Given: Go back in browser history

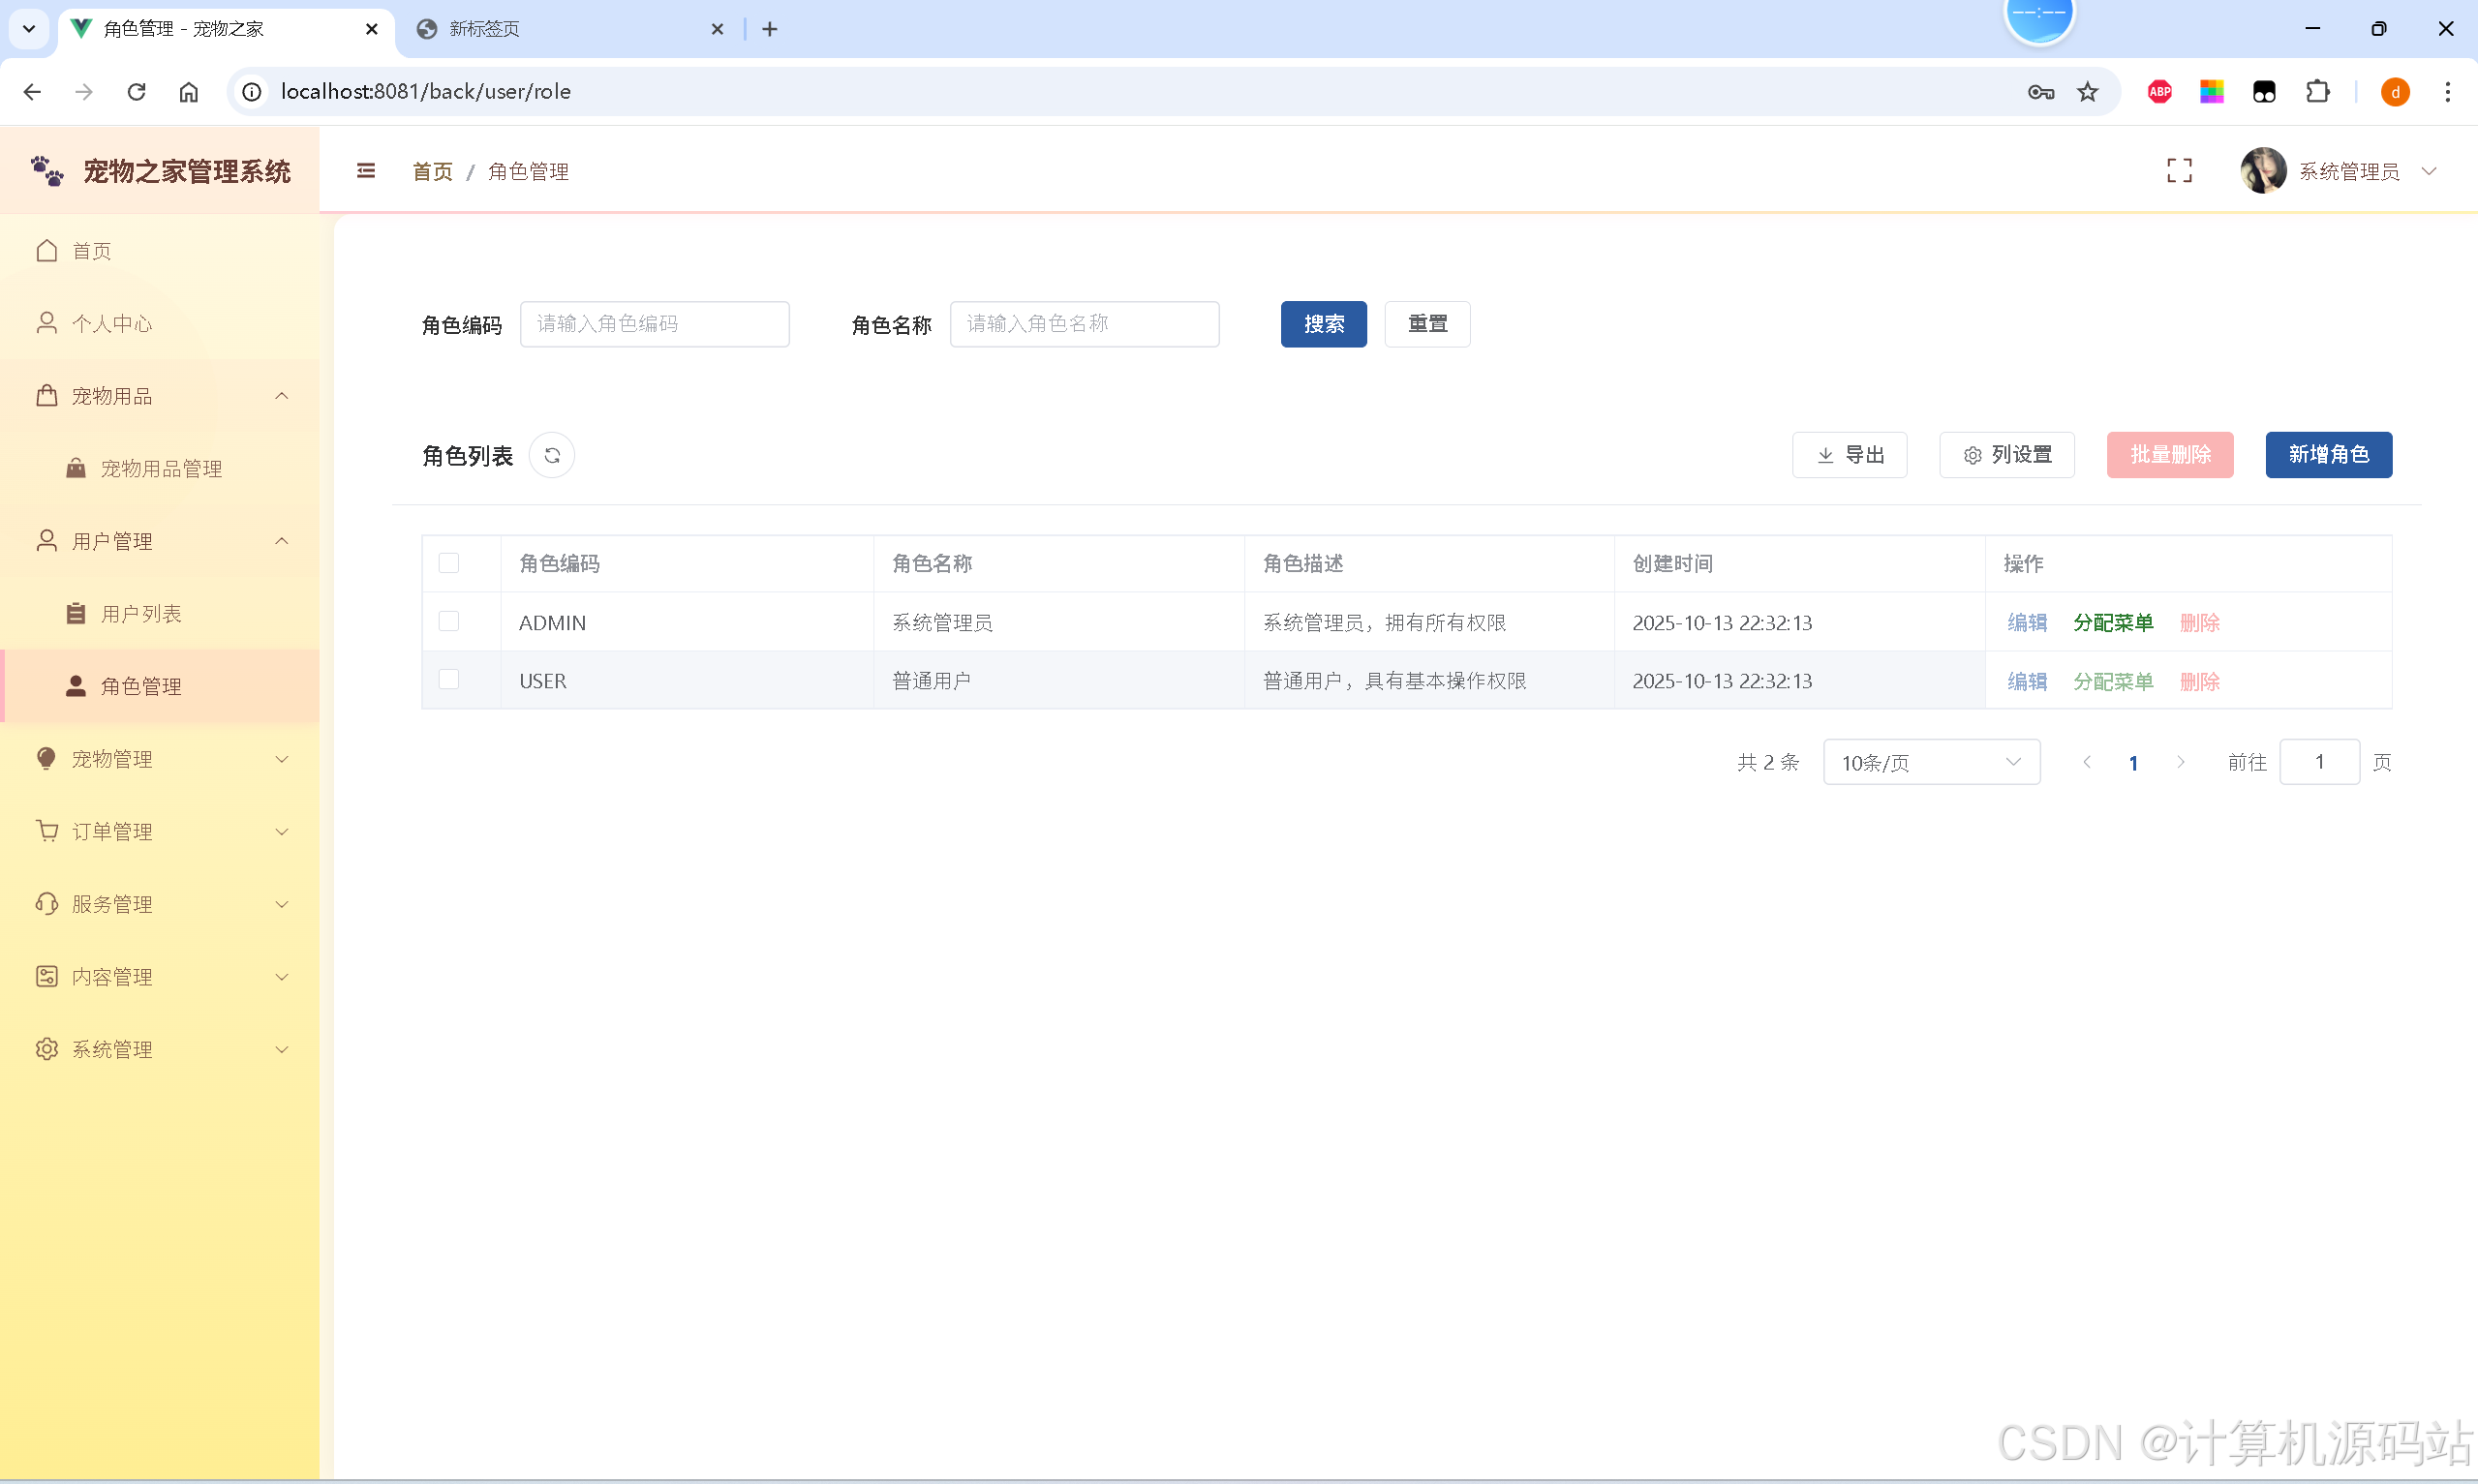Looking at the screenshot, I should 32,92.
